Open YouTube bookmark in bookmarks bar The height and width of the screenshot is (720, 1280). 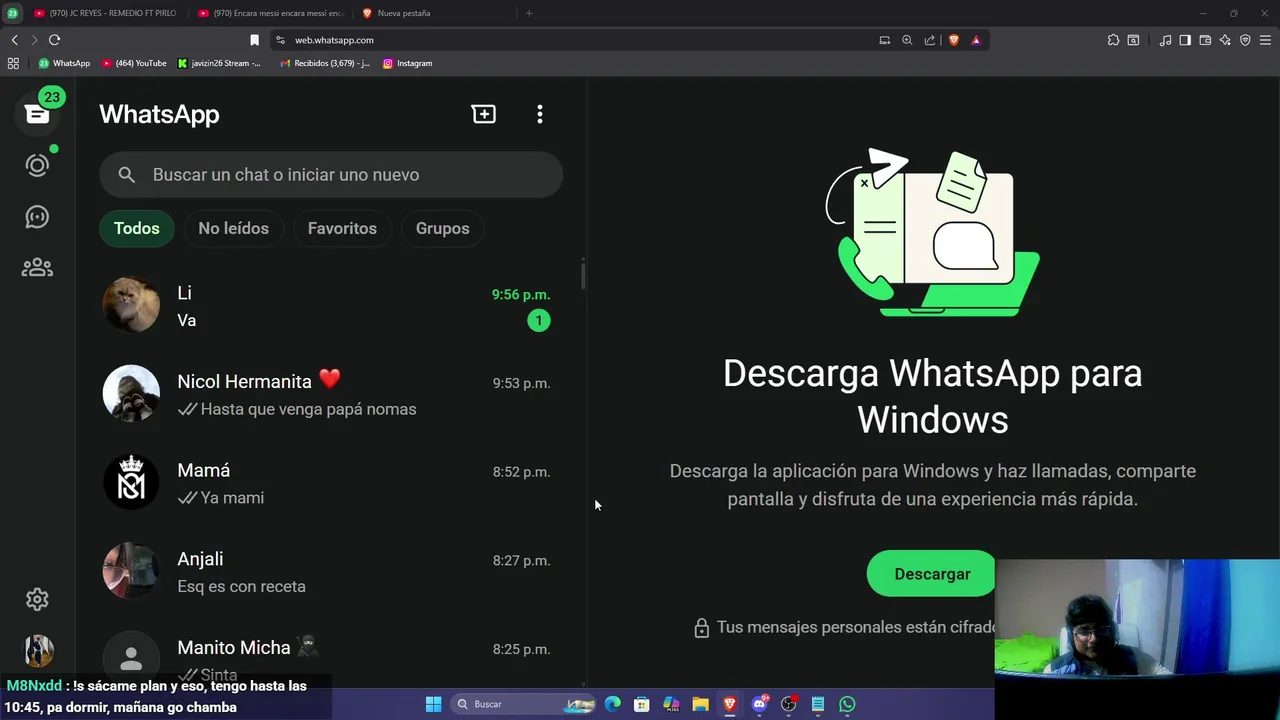tap(134, 63)
